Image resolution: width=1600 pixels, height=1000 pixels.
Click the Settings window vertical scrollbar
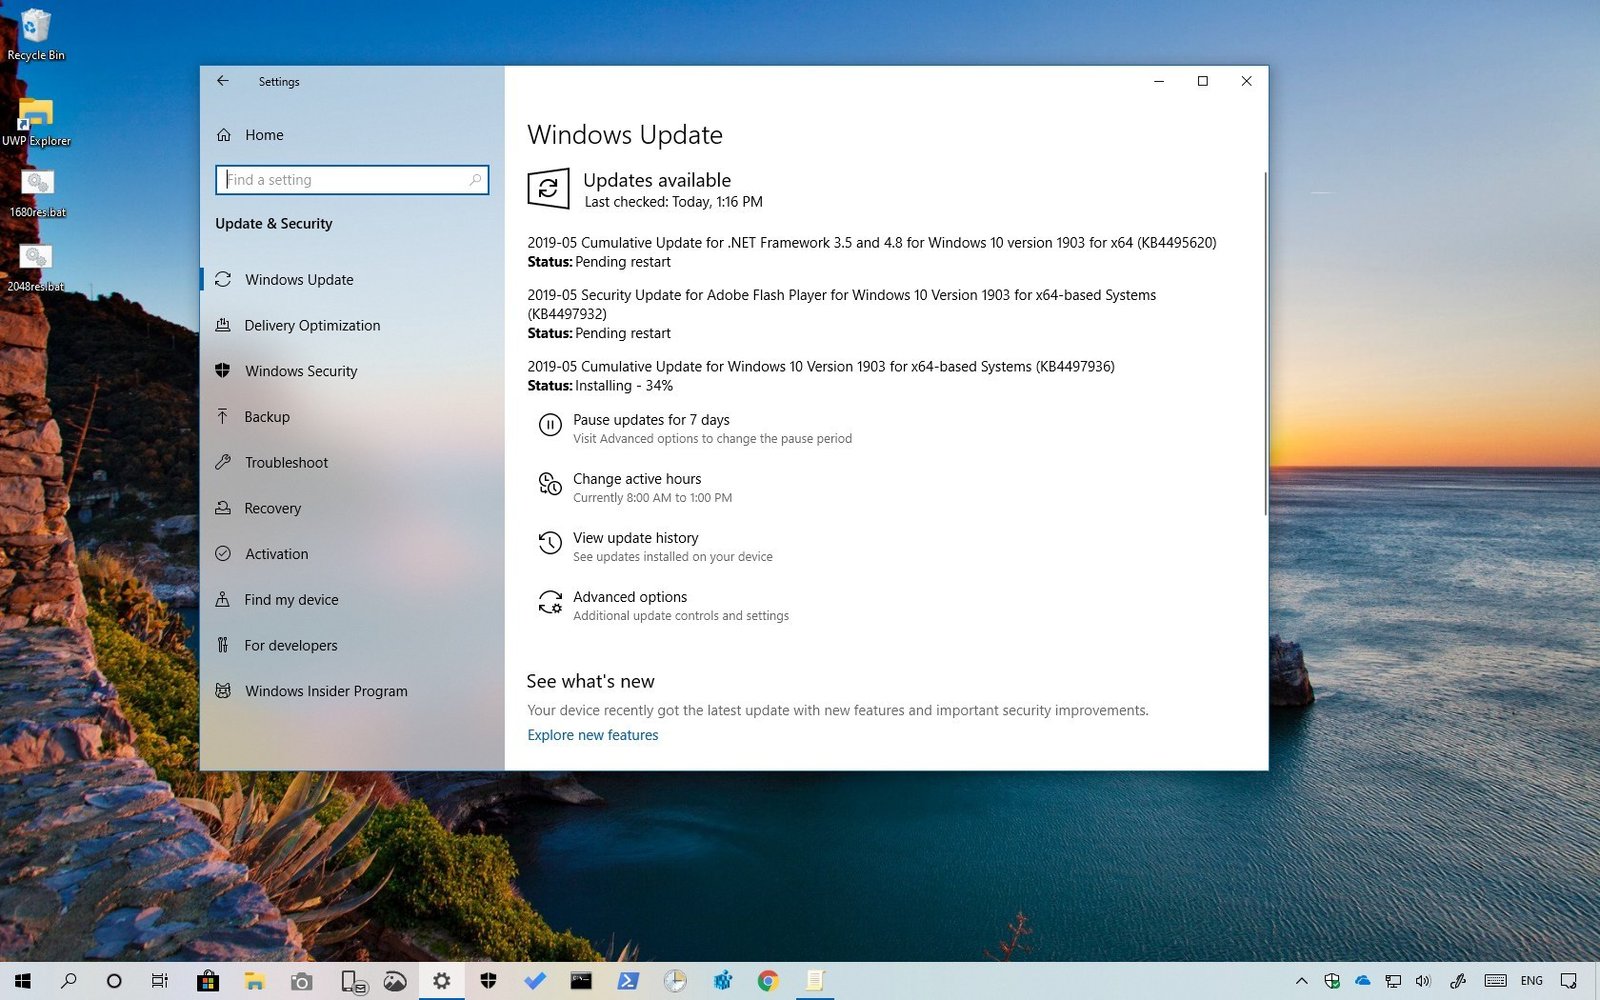tap(1265, 345)
